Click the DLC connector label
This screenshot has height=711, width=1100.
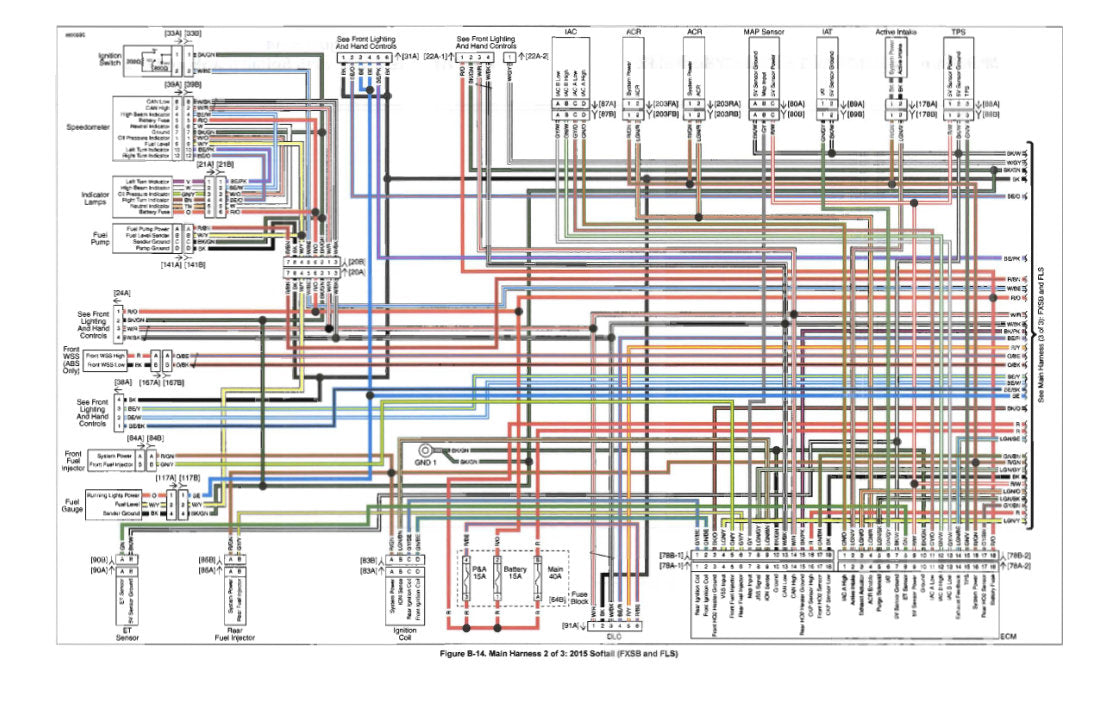pyautogui.click(x=612, y=636)
